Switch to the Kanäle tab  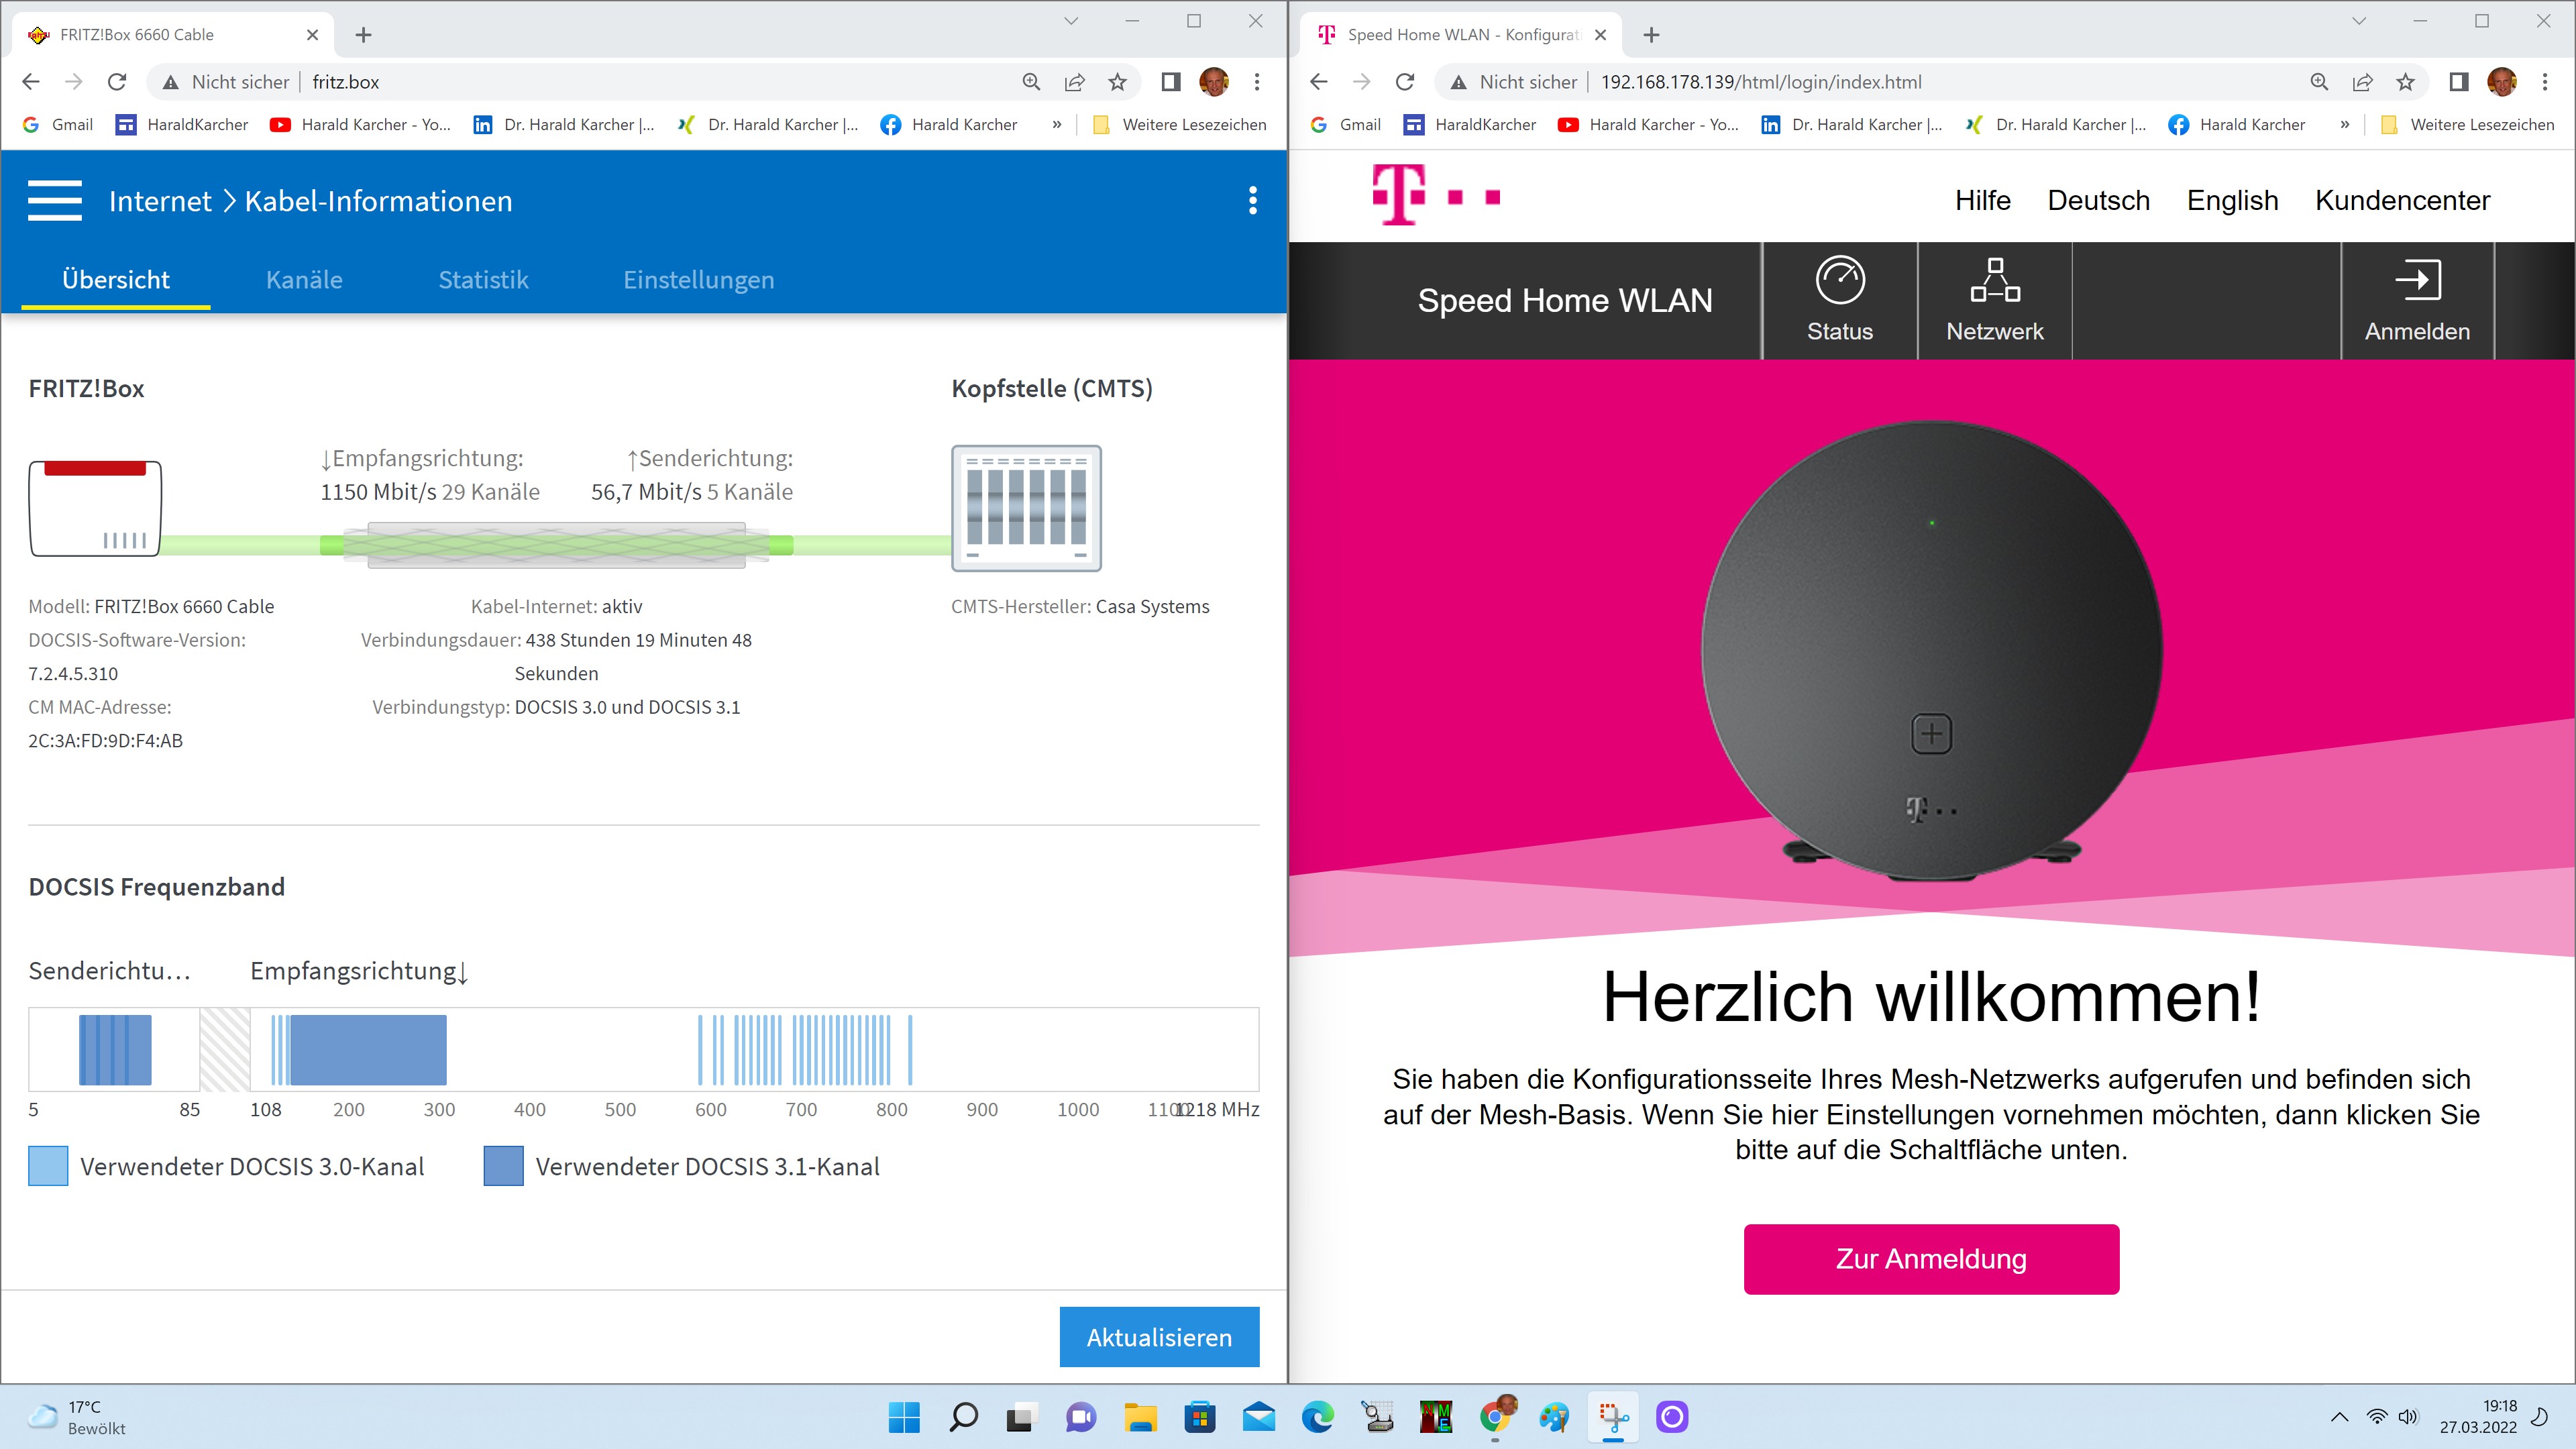pyautogui.click(x=304, y=280)
